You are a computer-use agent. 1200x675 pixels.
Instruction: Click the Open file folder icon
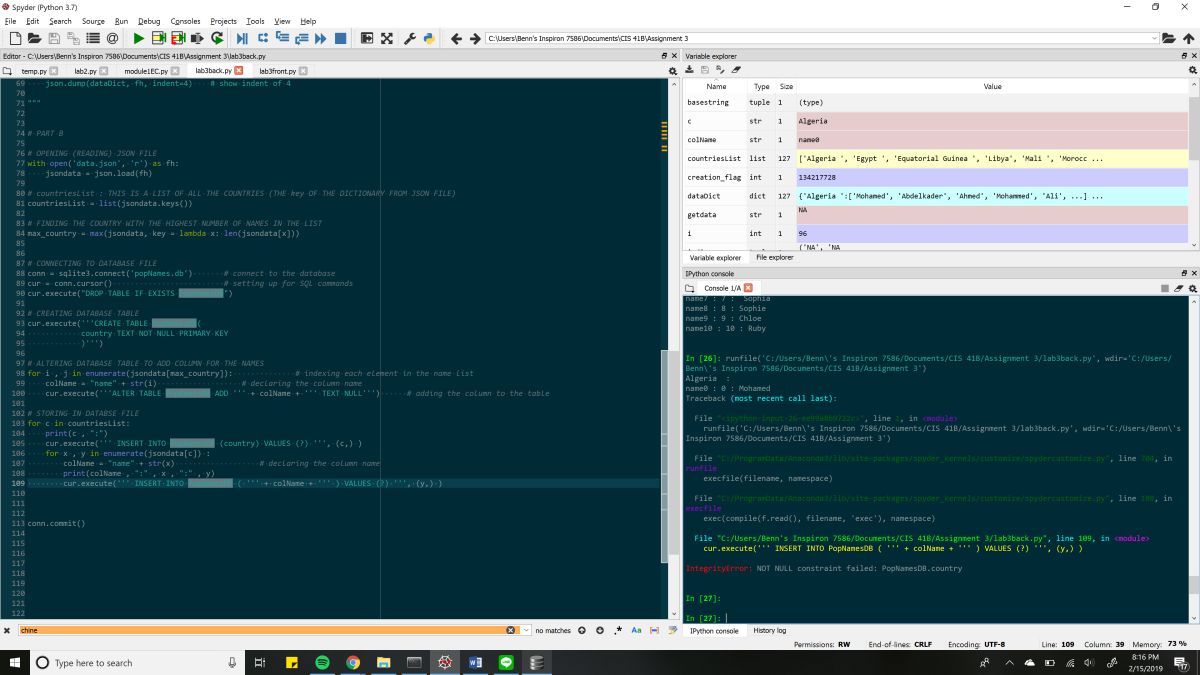point(34,38)
